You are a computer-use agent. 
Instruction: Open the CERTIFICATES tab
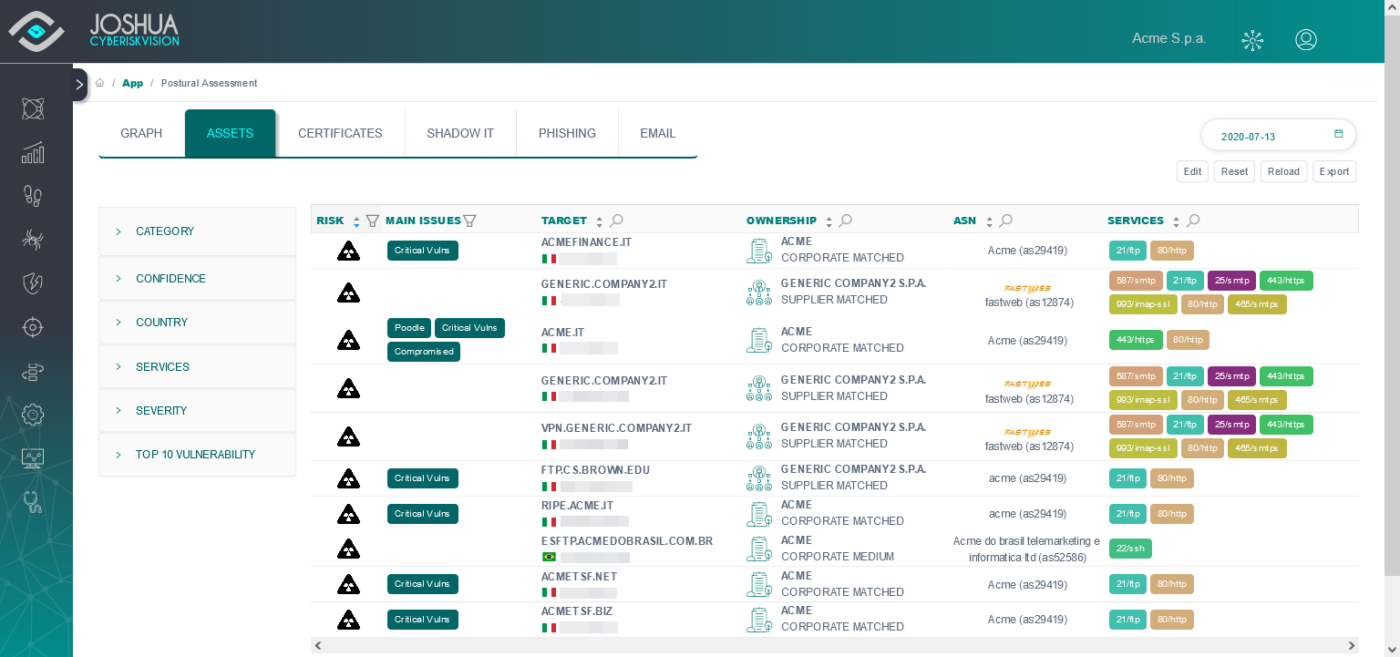point(340,133)
